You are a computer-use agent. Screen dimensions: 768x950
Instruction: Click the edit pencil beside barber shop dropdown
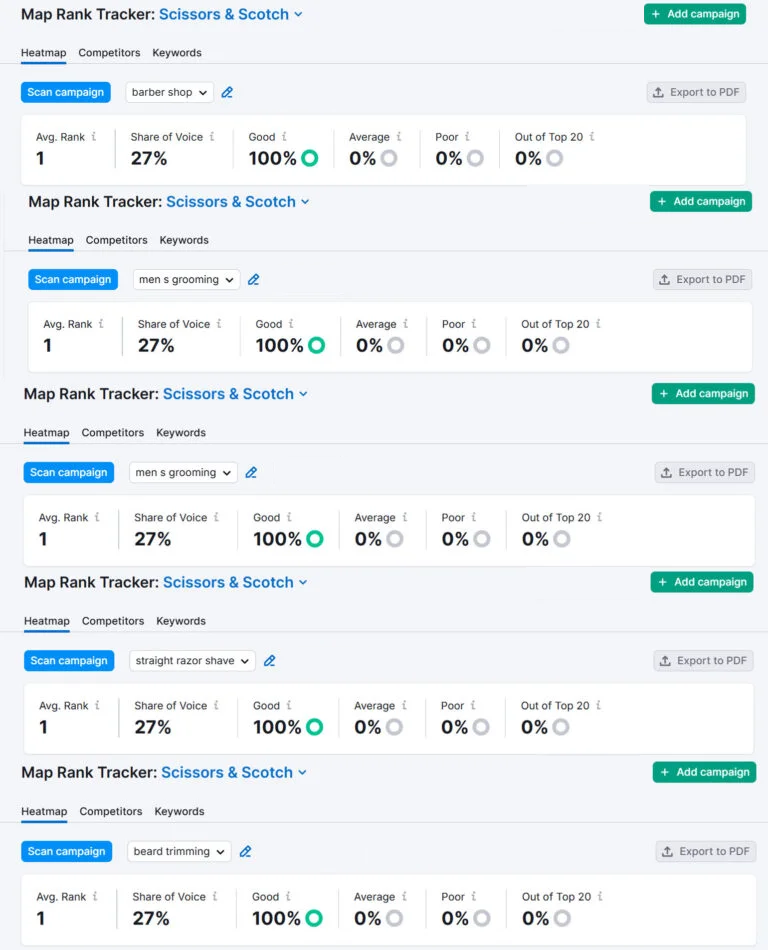[x=227, y=92]
